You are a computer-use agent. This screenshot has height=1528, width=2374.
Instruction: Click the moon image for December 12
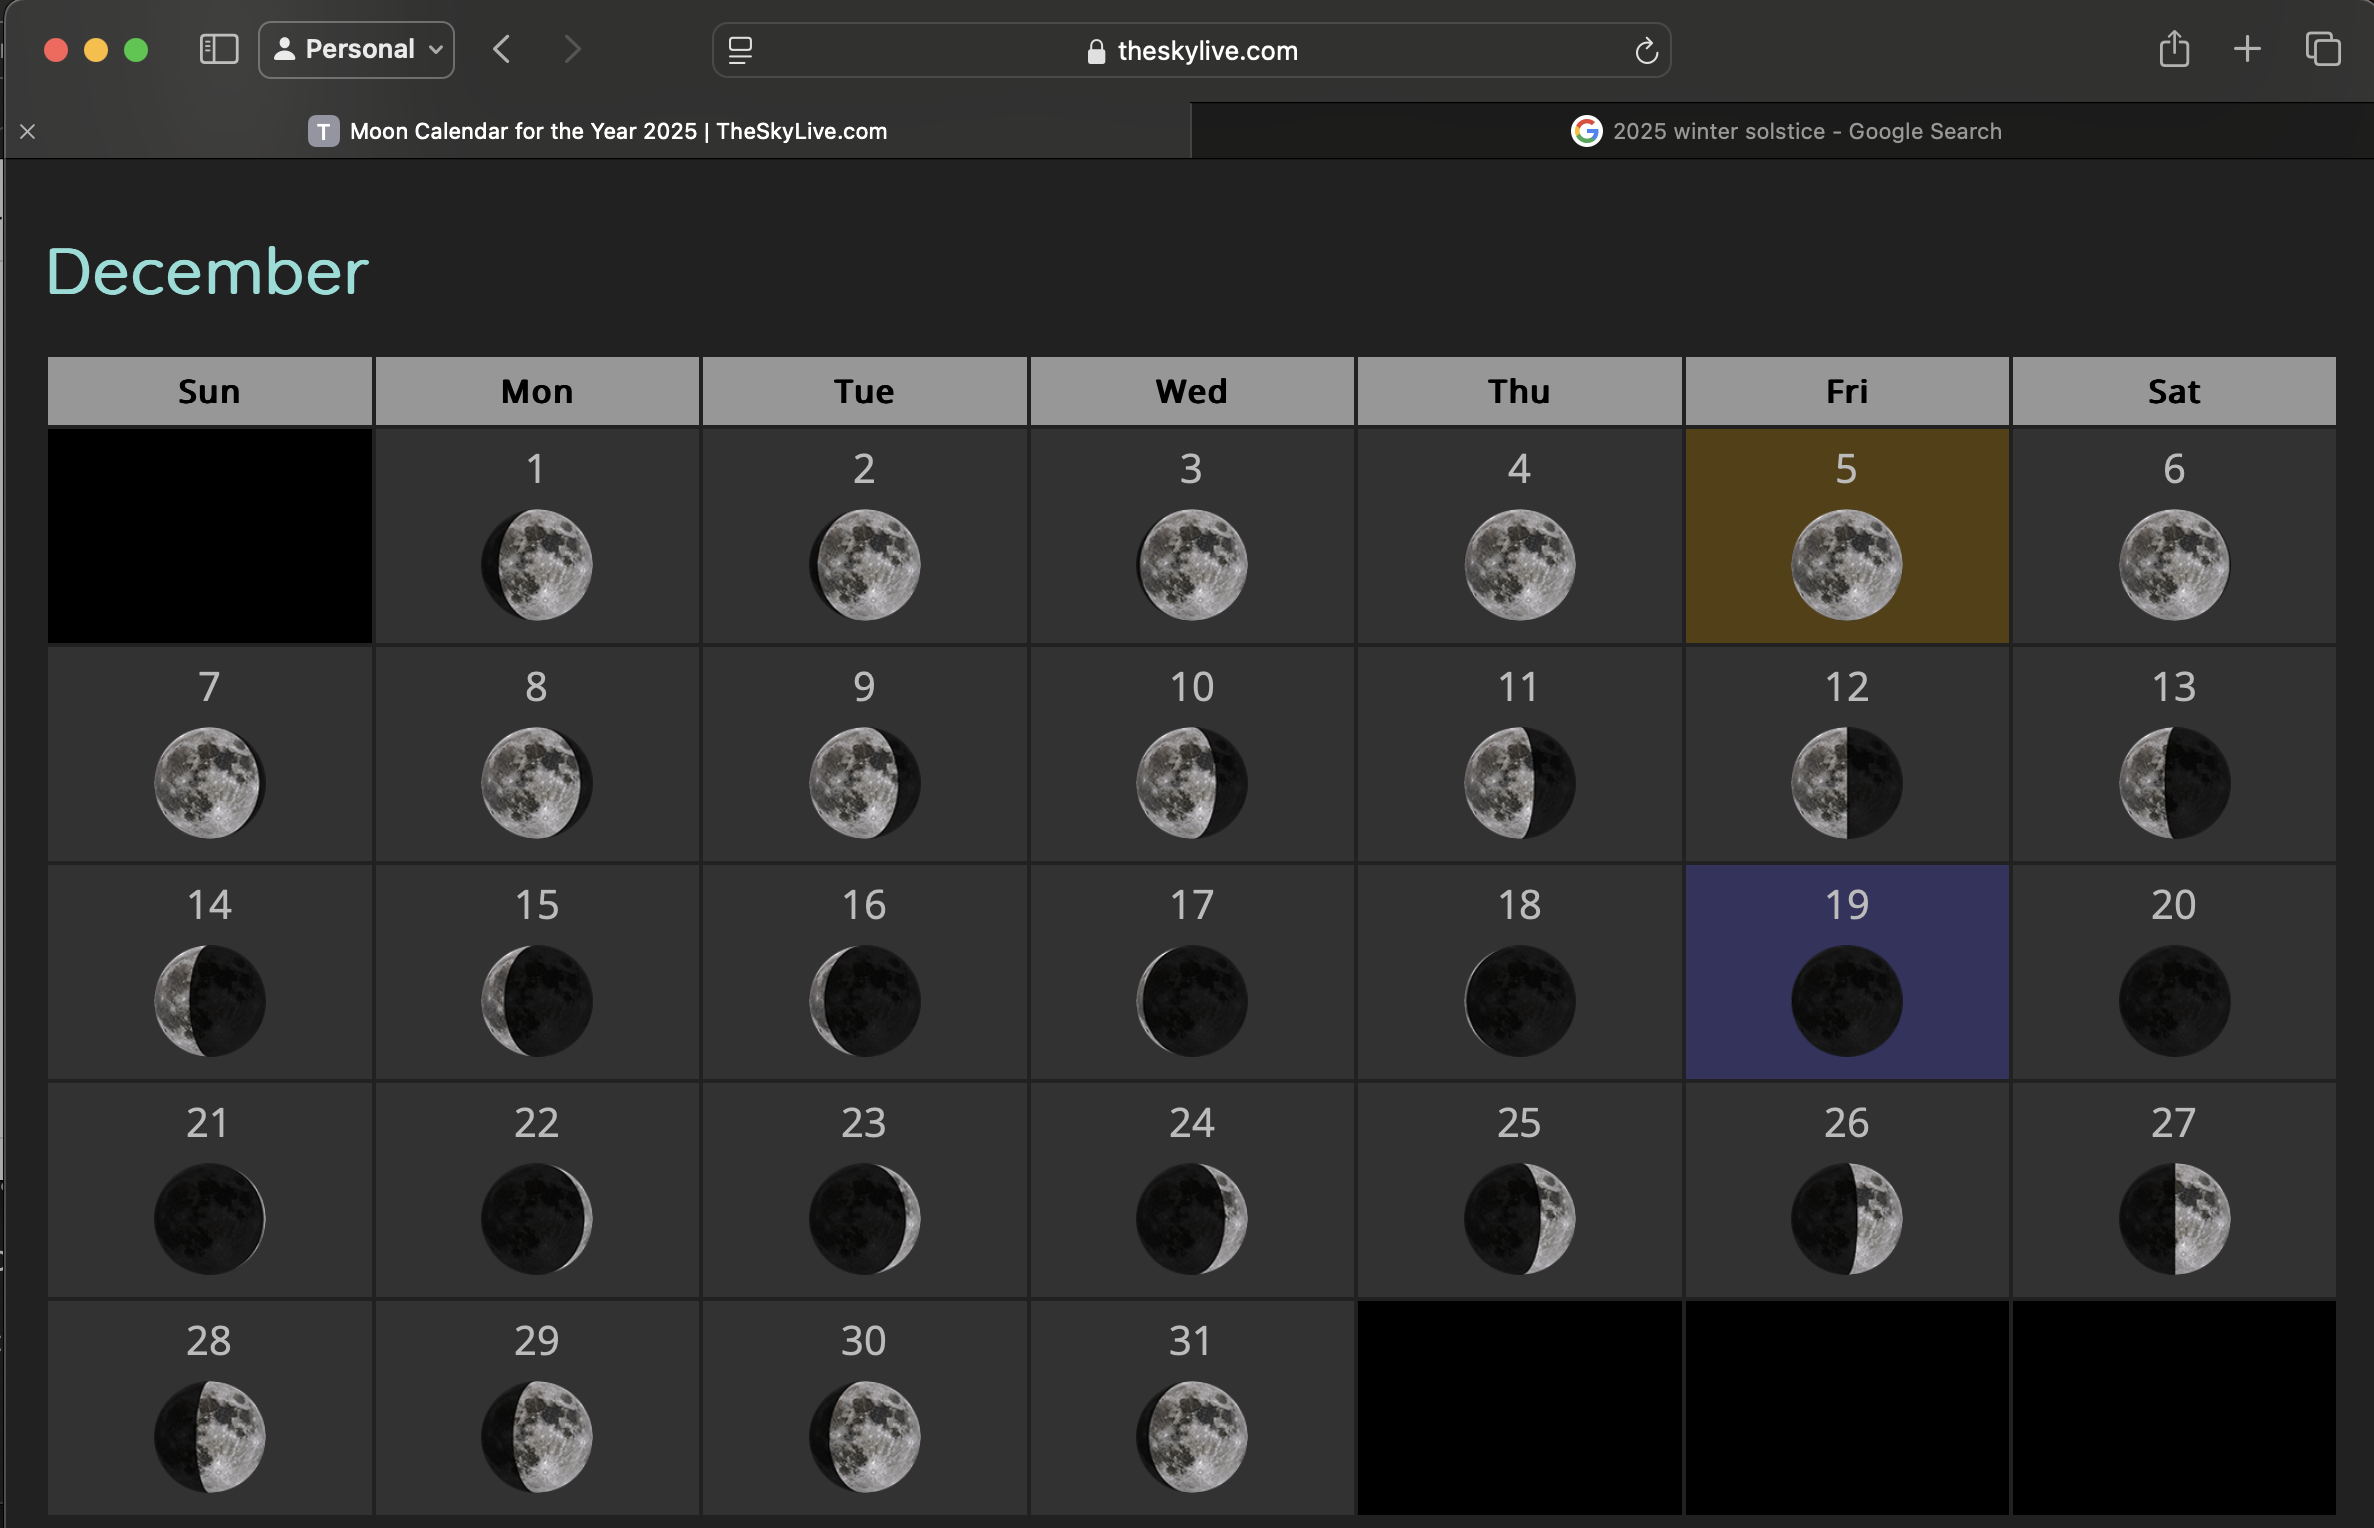point(1846,783)
